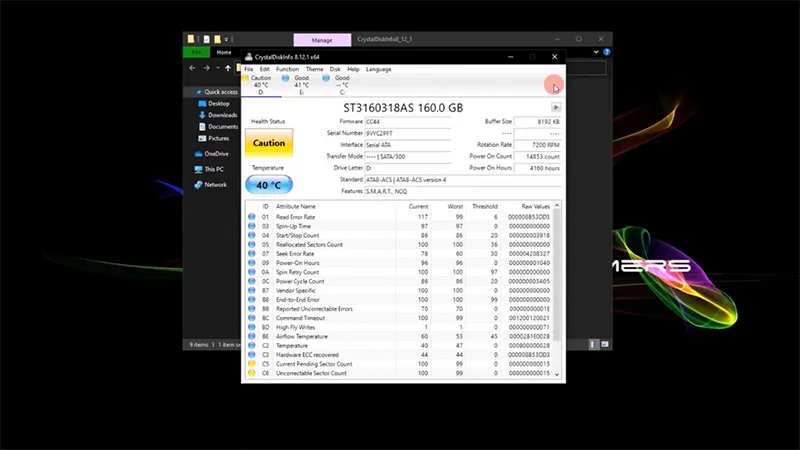Select This PC in the navigation pane
800x450 pixels.
point(214,169)
